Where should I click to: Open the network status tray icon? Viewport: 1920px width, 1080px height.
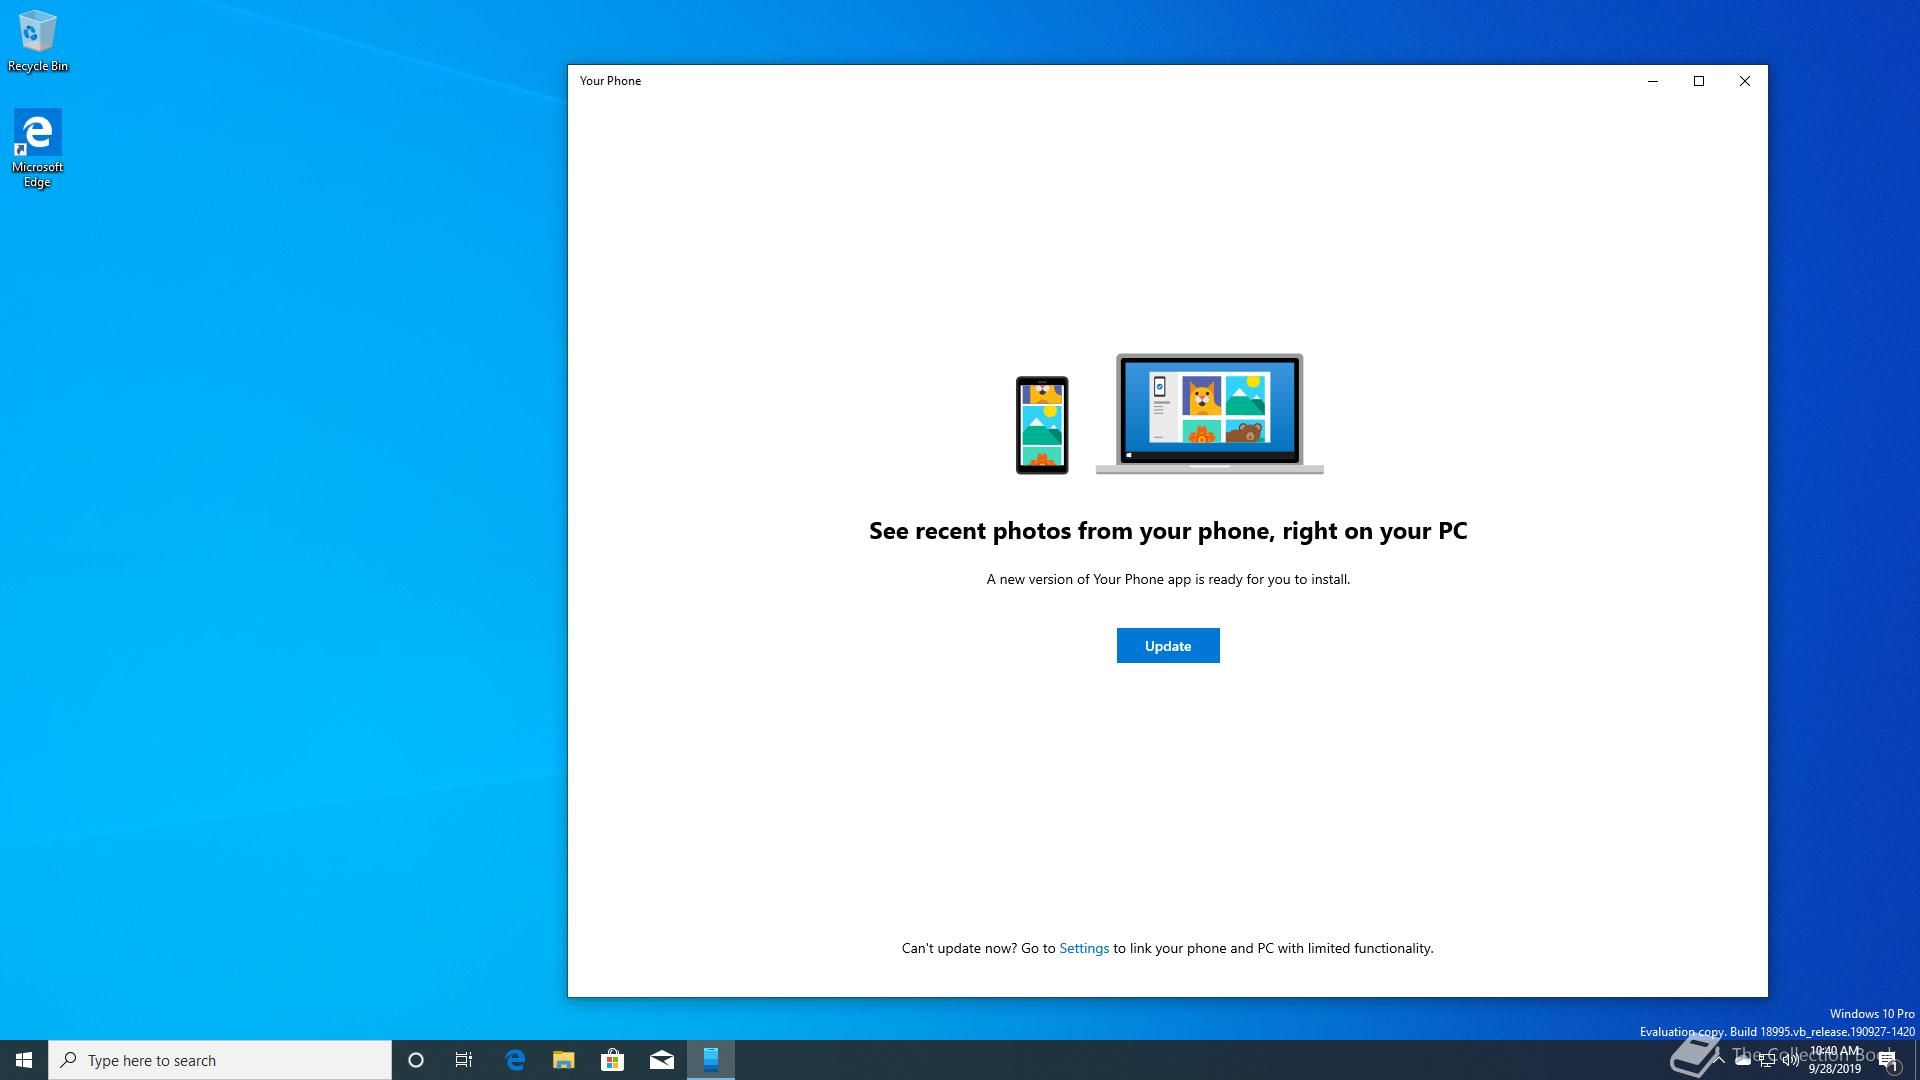click(x=1767, y=1061)
